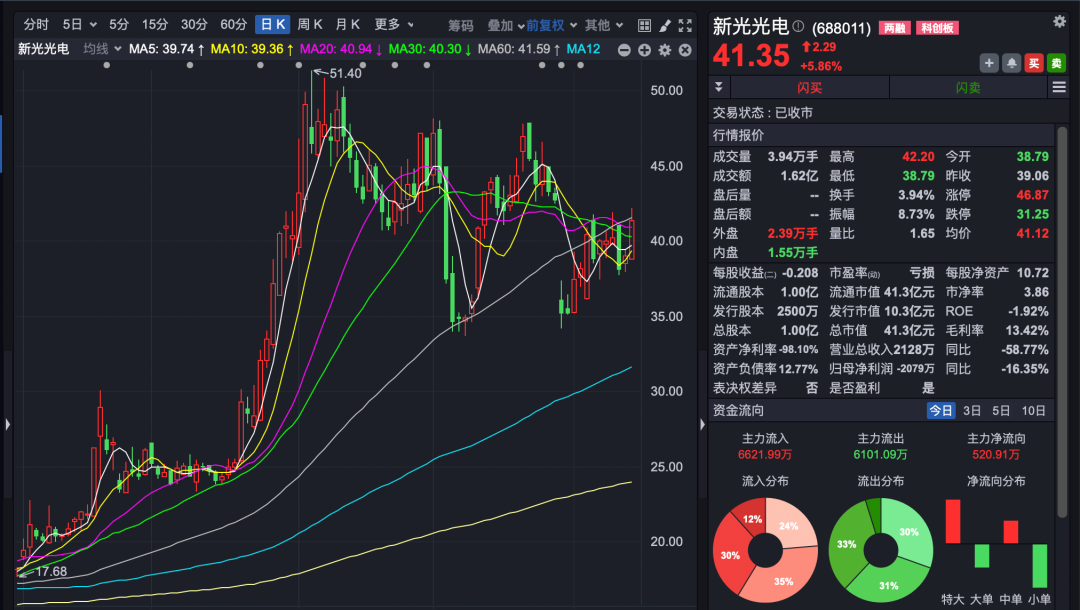The image size is (1080, 610).
Task: Click the 涨停 46.87 value
Action: tap(1032, 195)
